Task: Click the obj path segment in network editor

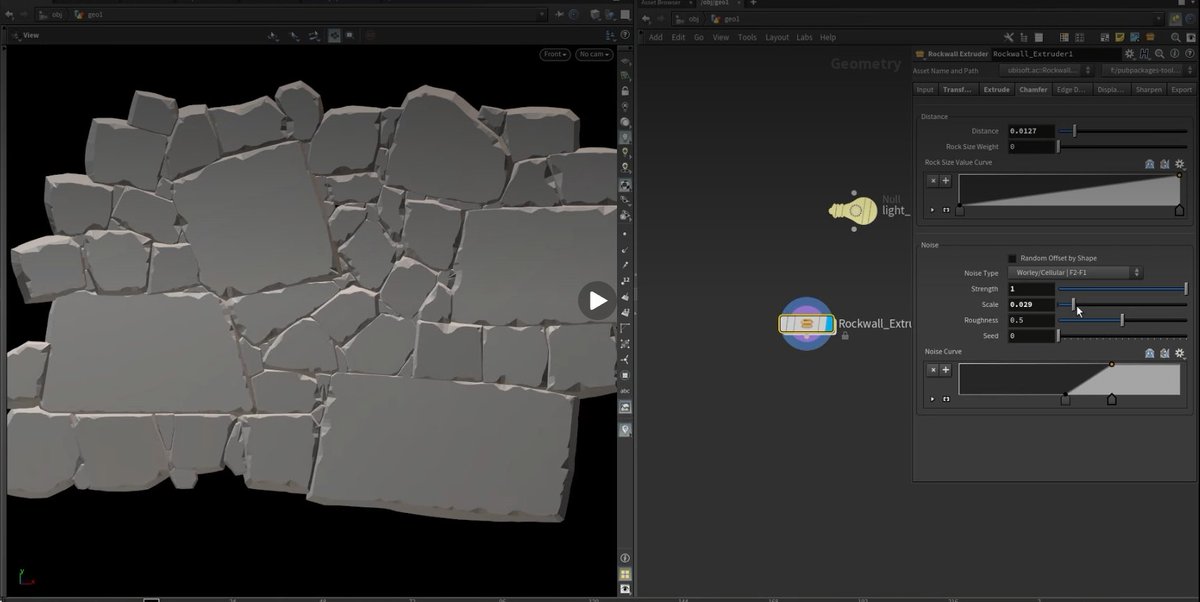Action: tap(692, 18)
